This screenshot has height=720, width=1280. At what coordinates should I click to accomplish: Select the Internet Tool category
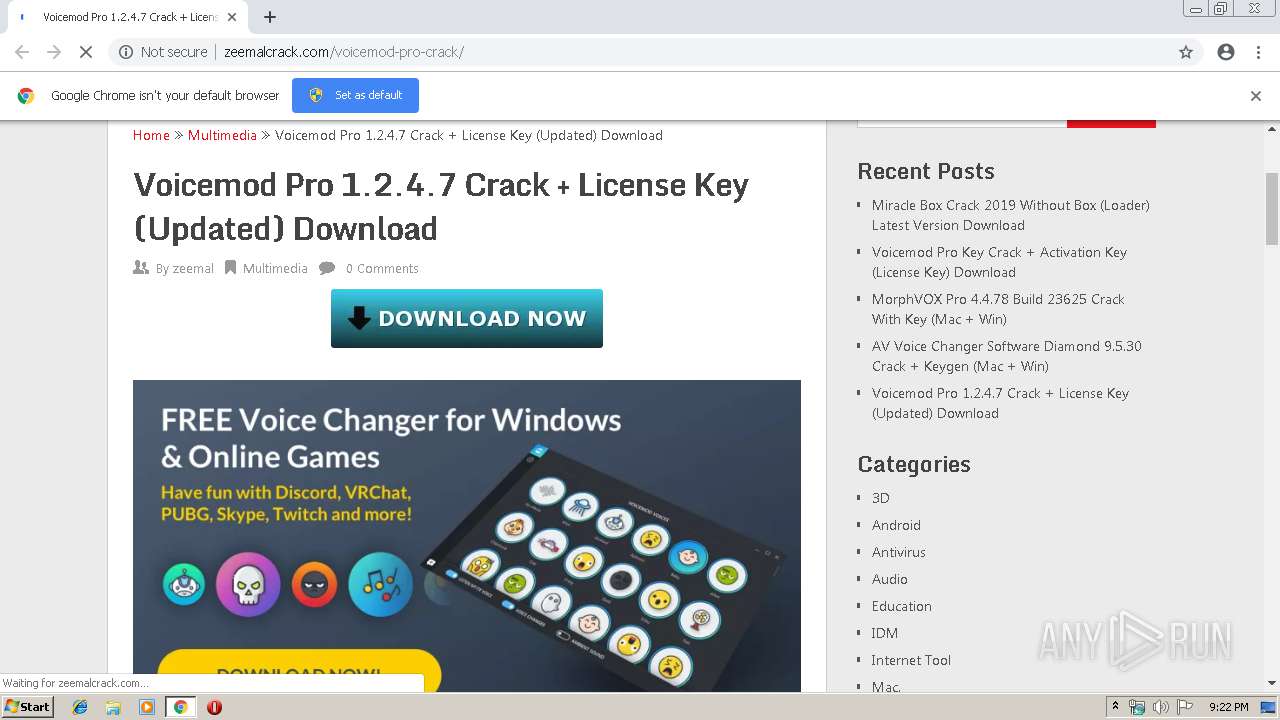tap(911, 660)
